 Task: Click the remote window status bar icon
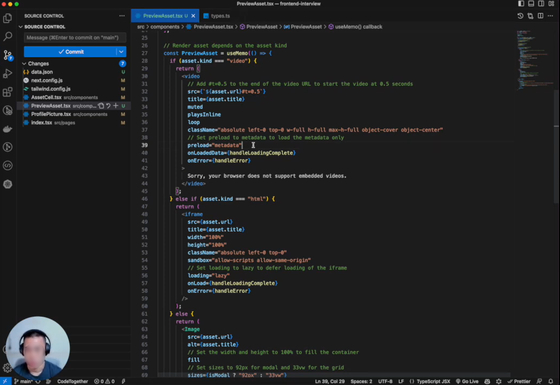tap(5, 381)
